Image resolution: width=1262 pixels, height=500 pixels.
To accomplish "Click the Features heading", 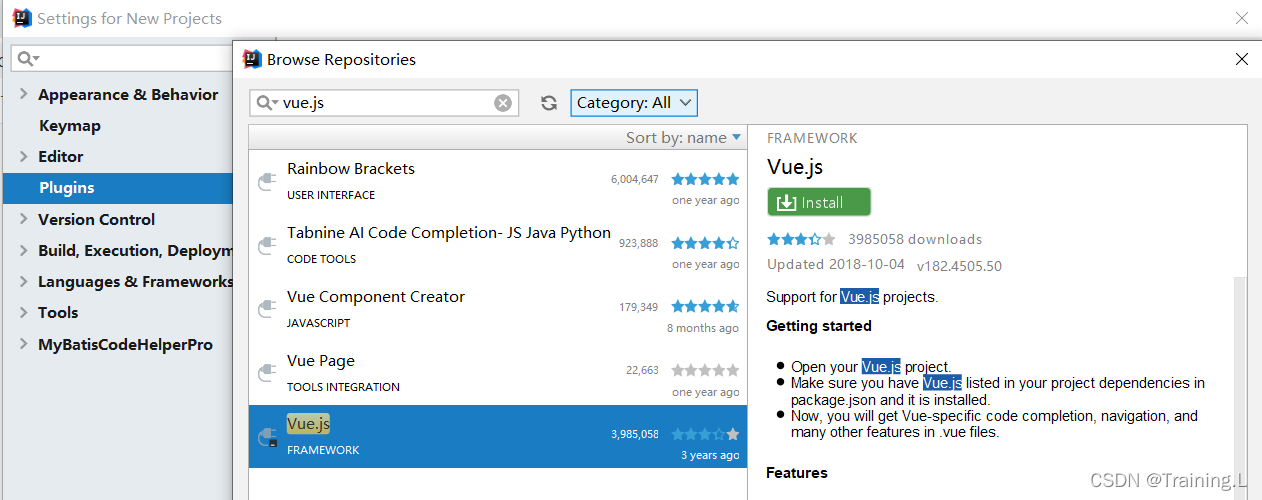I will pos(797,472).
